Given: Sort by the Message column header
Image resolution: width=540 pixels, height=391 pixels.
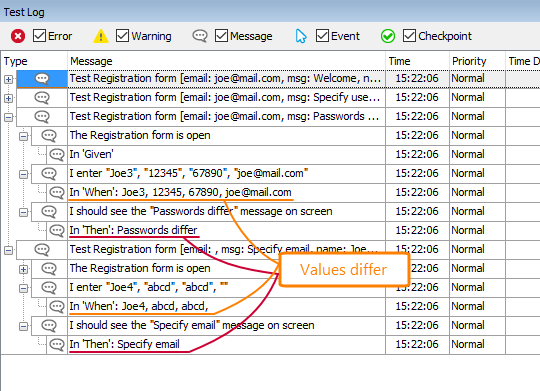Looking at the screenshot, I should tap(227, 61).
